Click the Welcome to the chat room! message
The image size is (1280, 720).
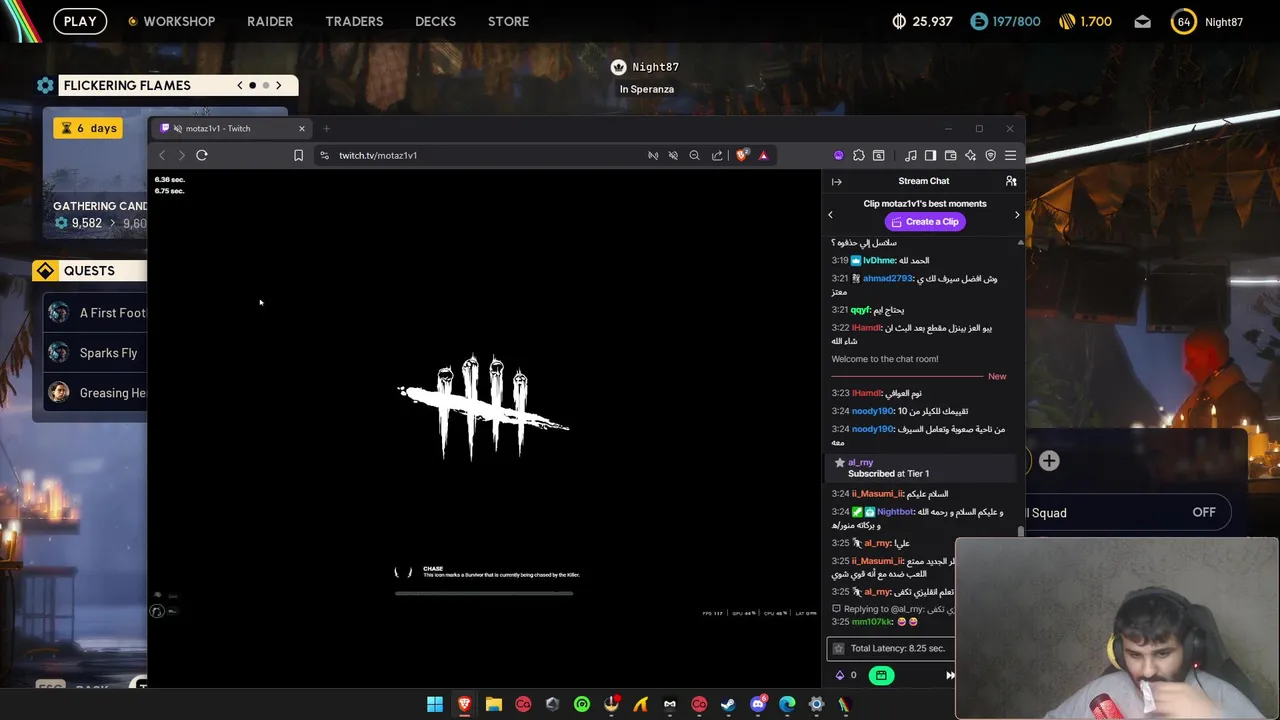(x=885, y=359)
